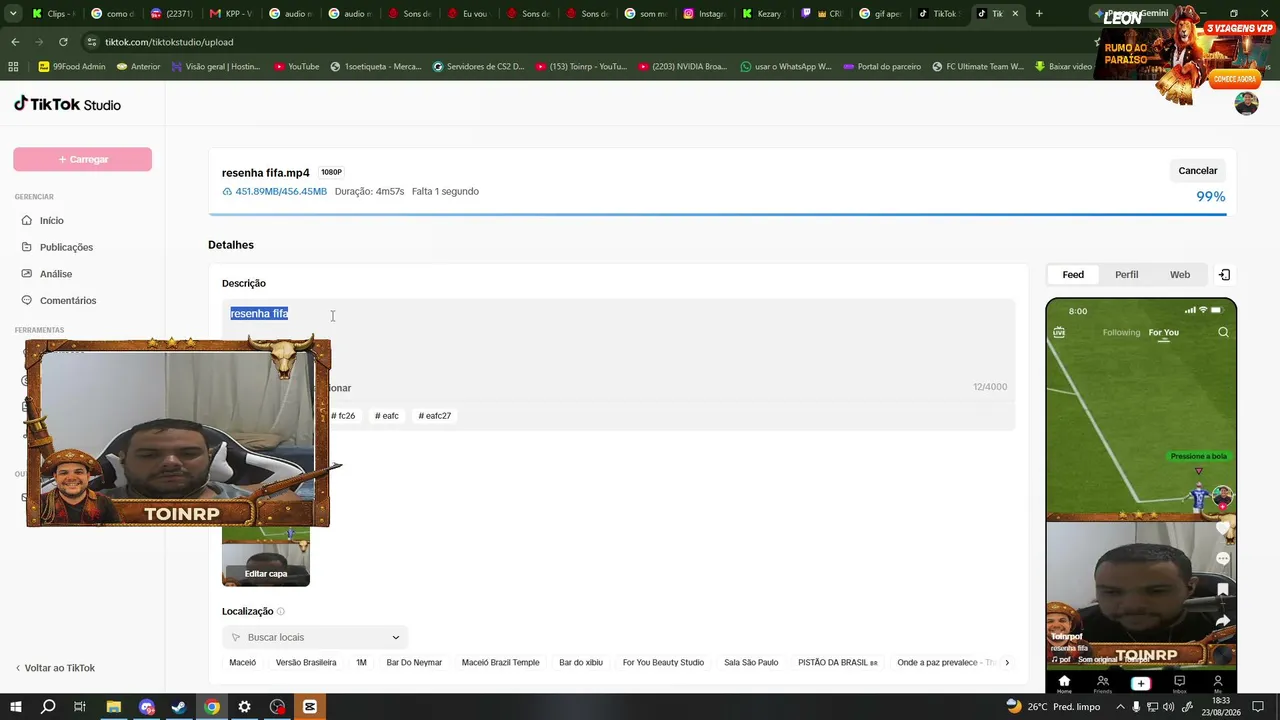Click the profile avatar at top right
The height and width of the screenshot is (720, 1280).
coord(1246,103)
